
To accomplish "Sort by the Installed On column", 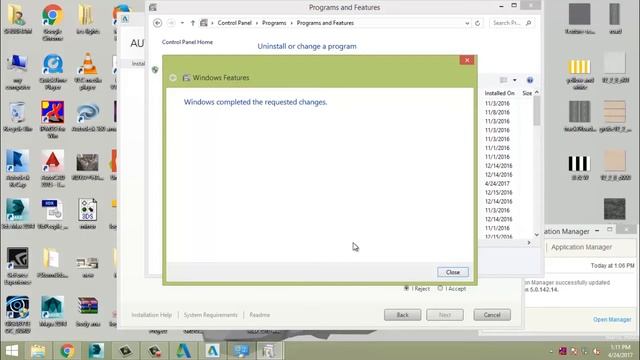I will [x=500, y=93].
